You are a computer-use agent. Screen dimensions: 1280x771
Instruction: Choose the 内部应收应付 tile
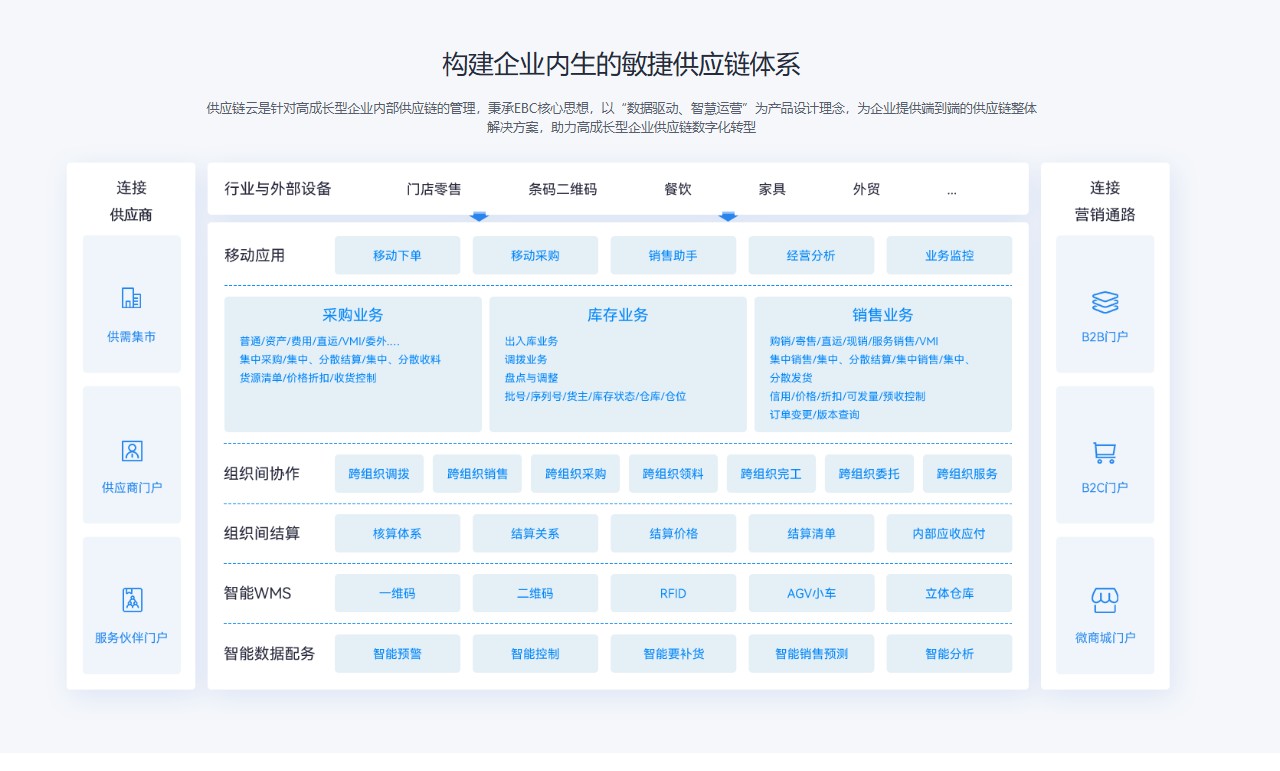[949, 533]
